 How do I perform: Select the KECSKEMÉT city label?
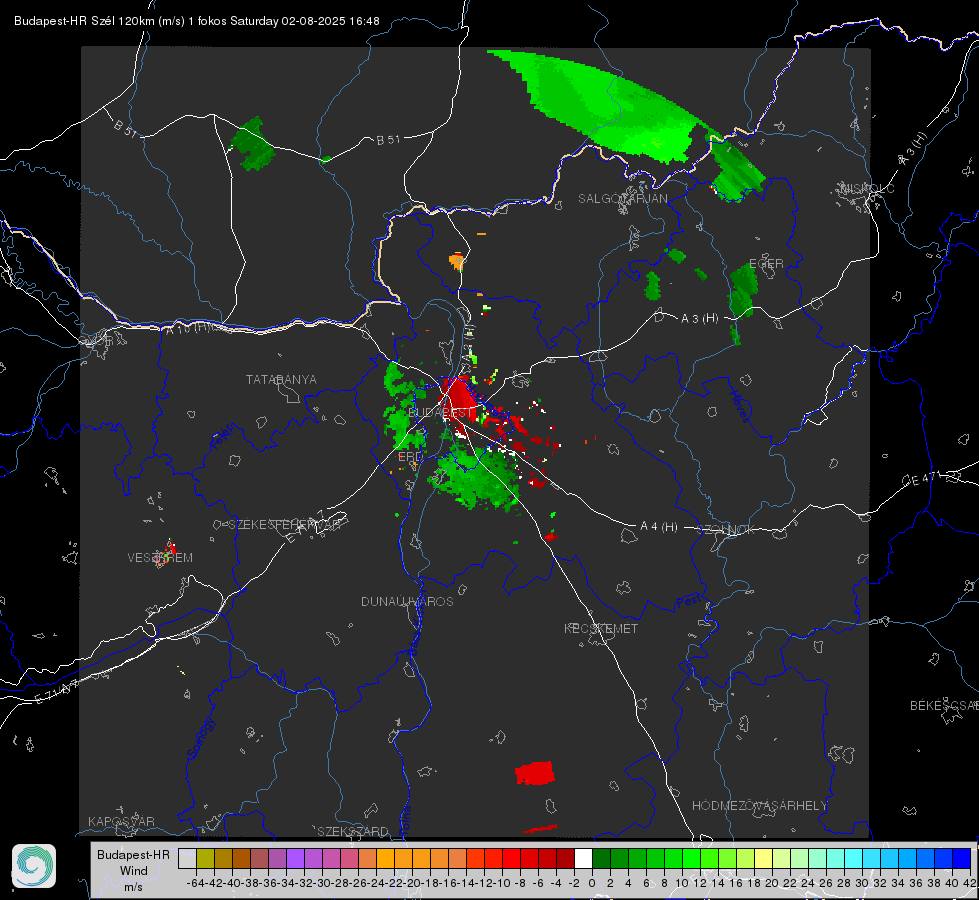tap(601, 628)
